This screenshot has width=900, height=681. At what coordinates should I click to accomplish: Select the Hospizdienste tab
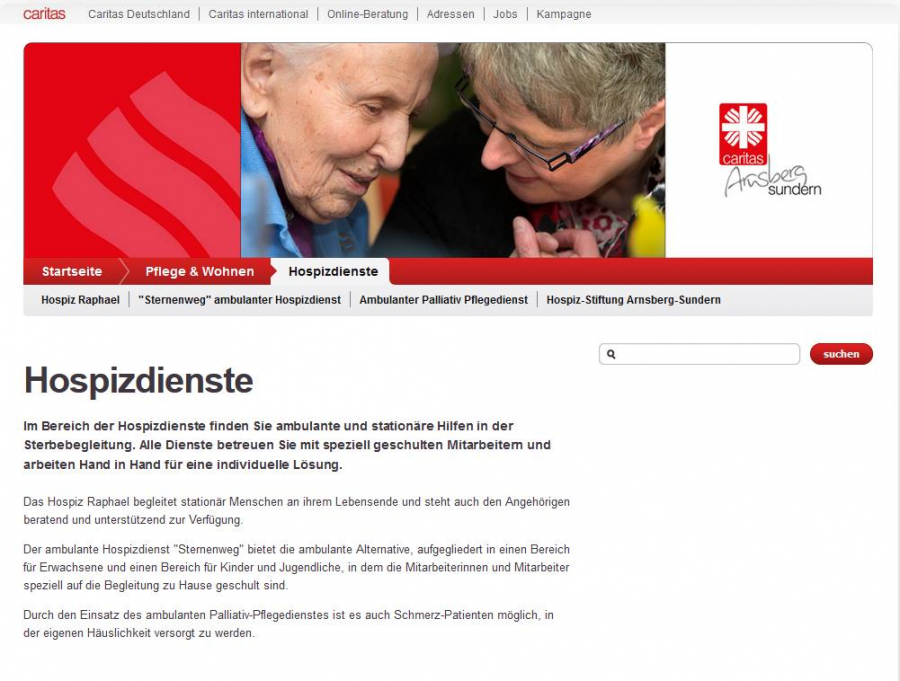(333, 271)
